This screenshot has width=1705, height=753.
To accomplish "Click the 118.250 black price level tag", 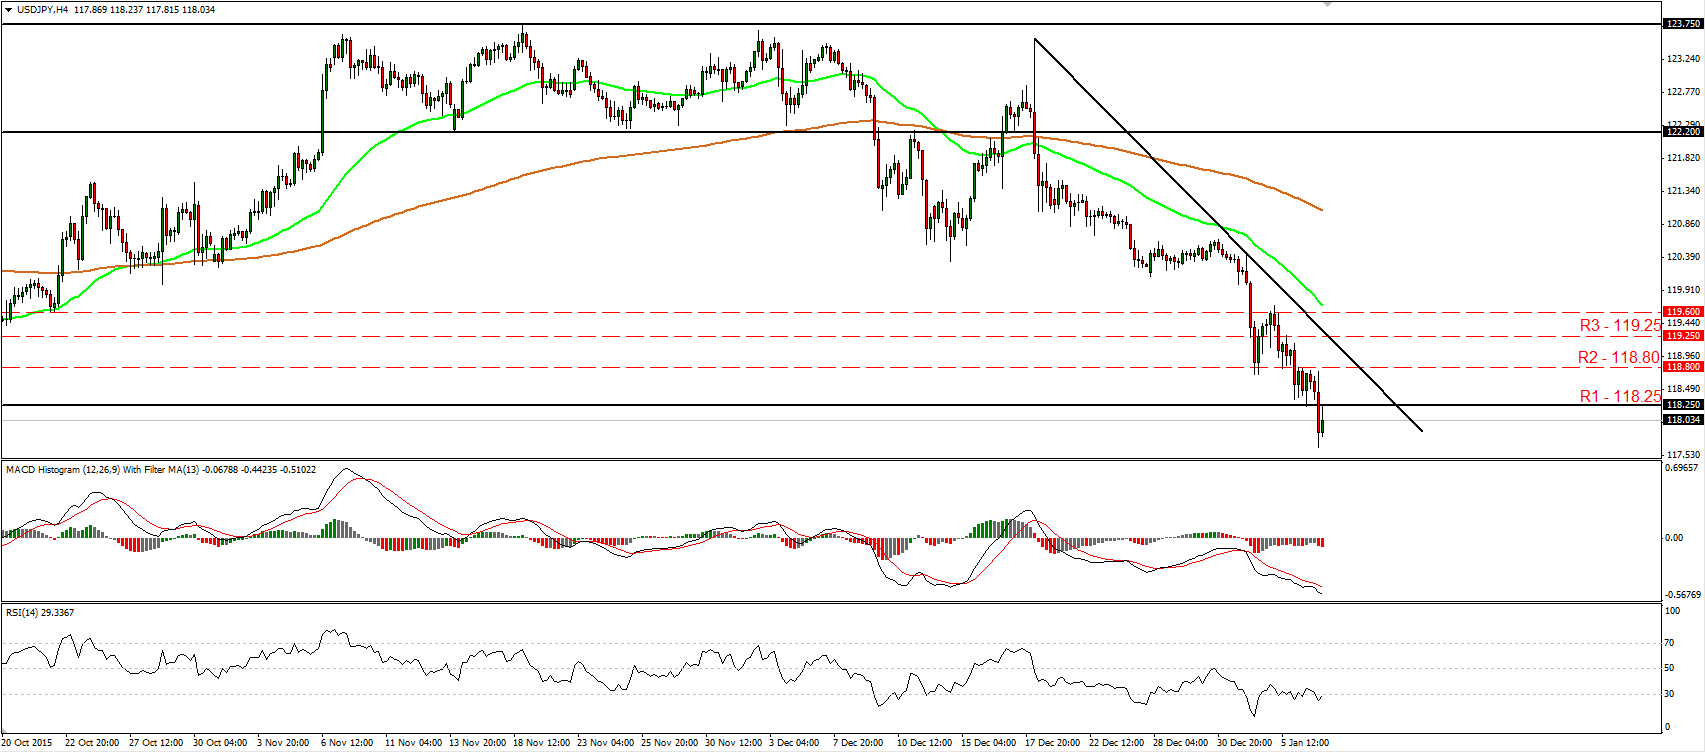I will point(1683,405).
